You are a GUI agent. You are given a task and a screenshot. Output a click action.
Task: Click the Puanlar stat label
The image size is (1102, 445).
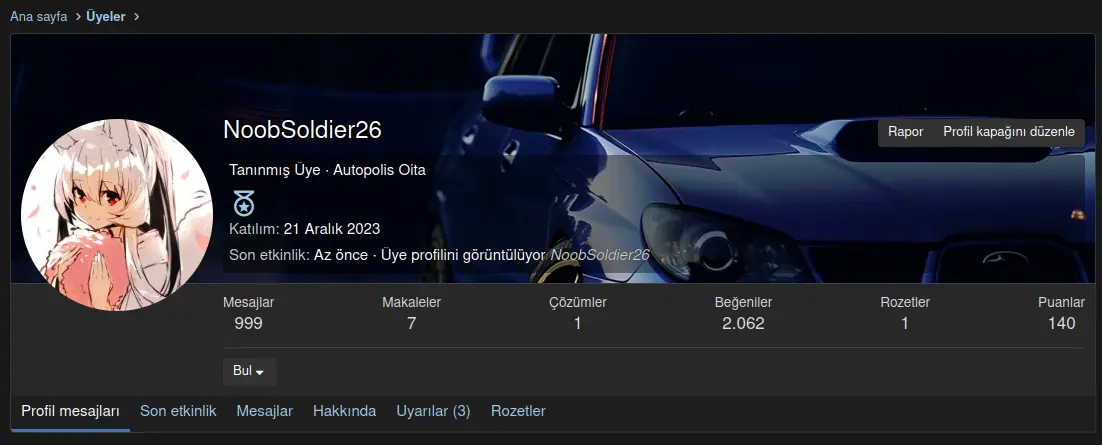[1061, 302]
